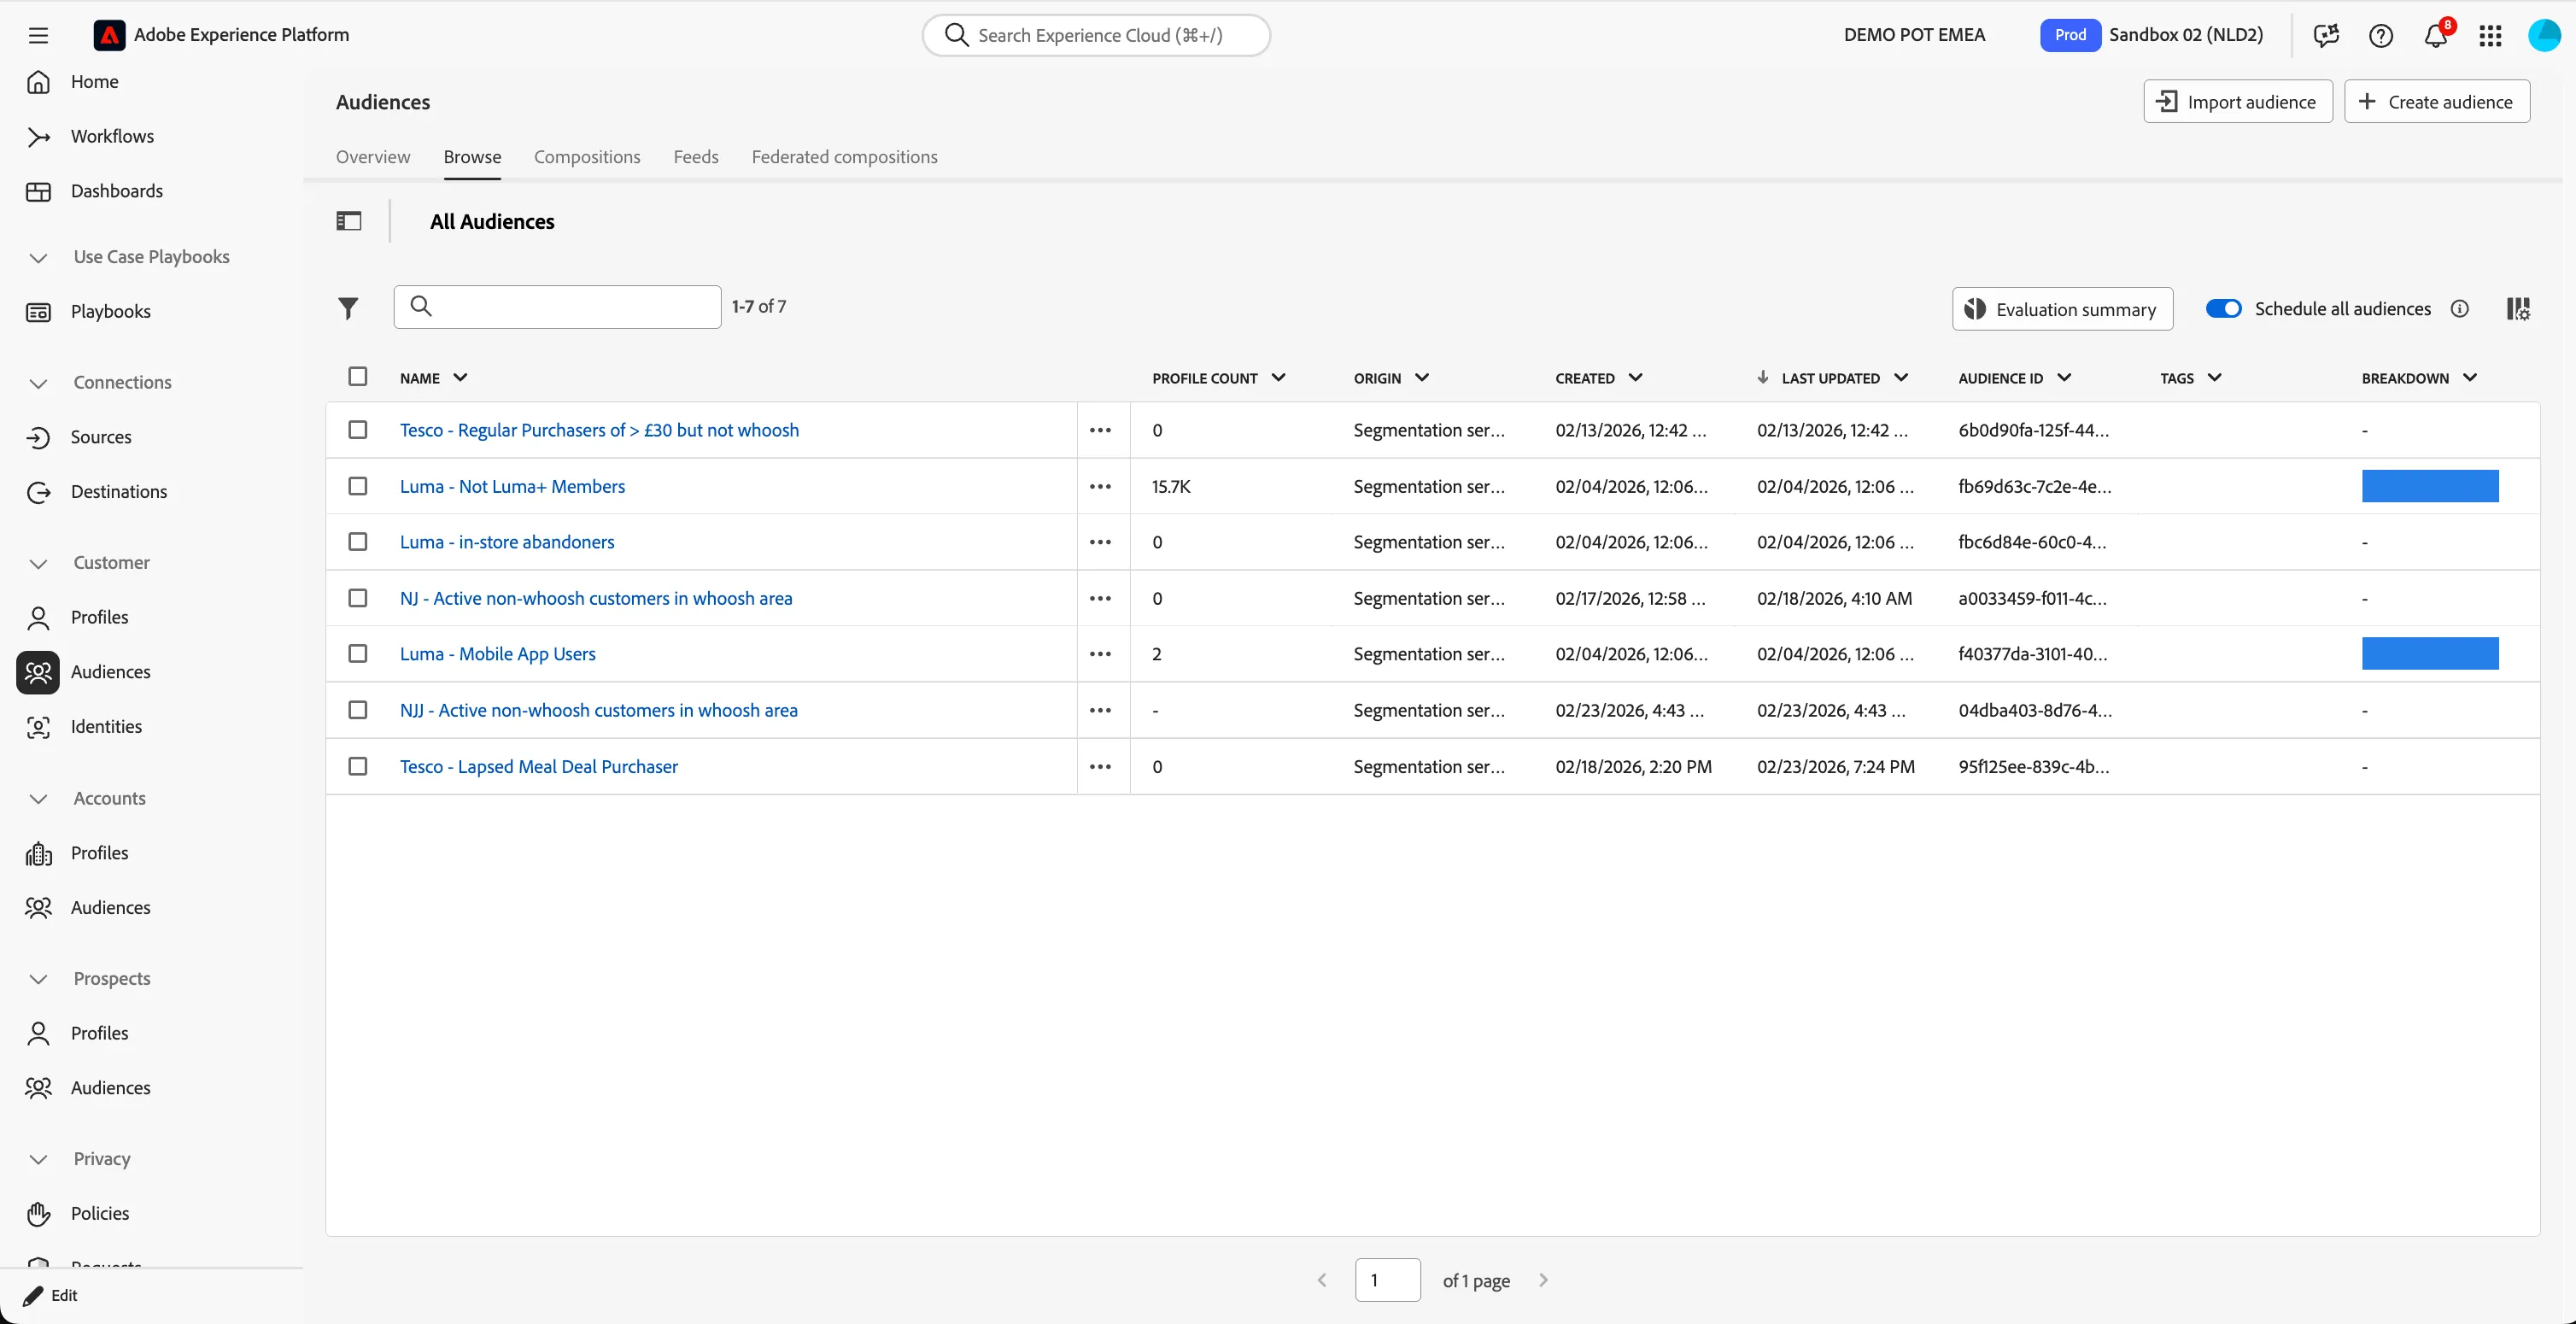
Task: Toggle the Schedule all audiences switch
Action: click(2224, 309)
